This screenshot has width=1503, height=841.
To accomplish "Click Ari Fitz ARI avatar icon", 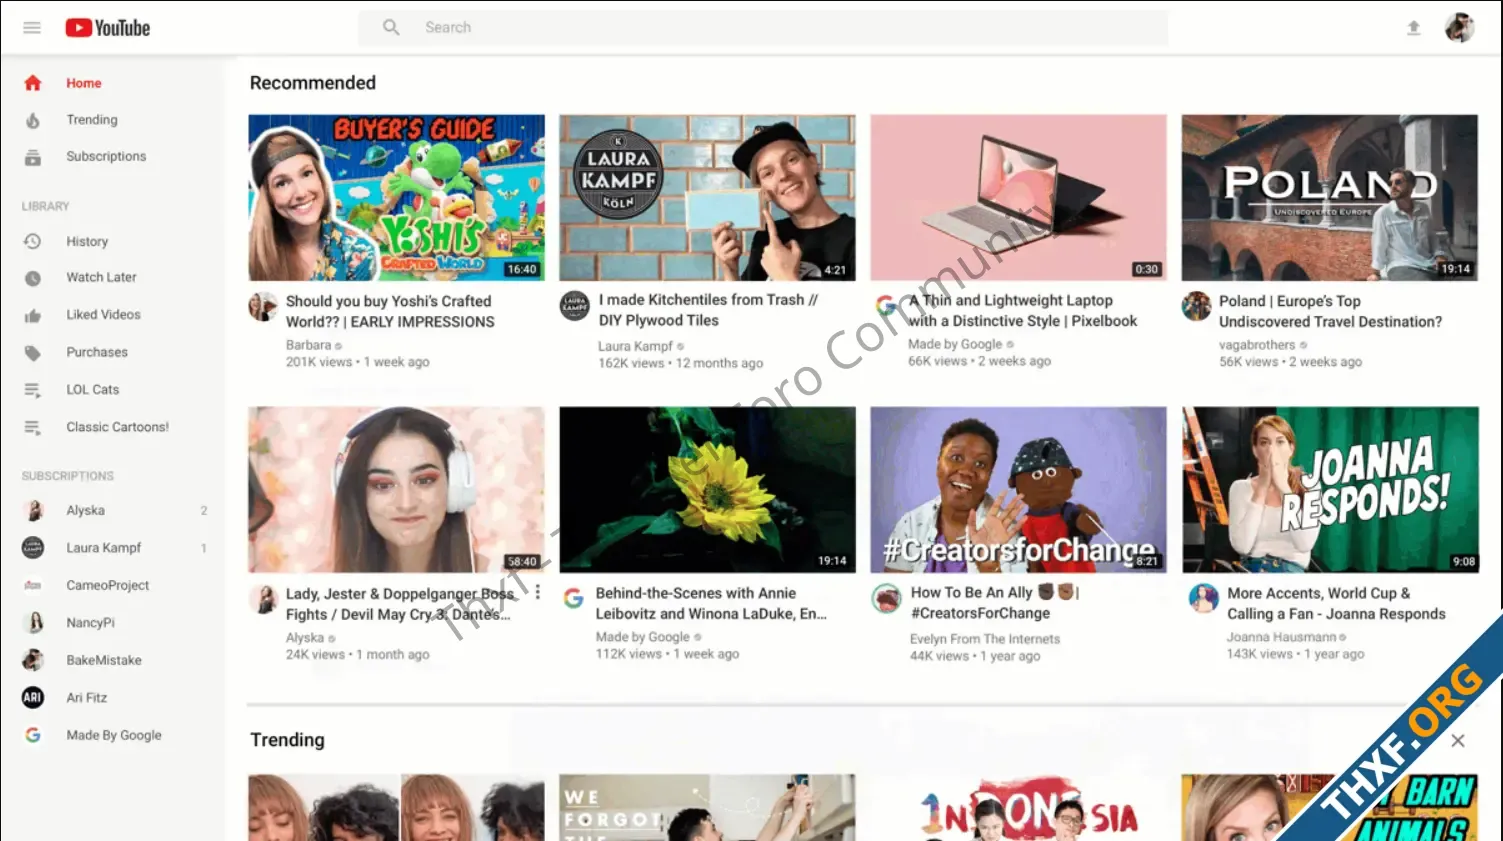I will tap(33, 698).
